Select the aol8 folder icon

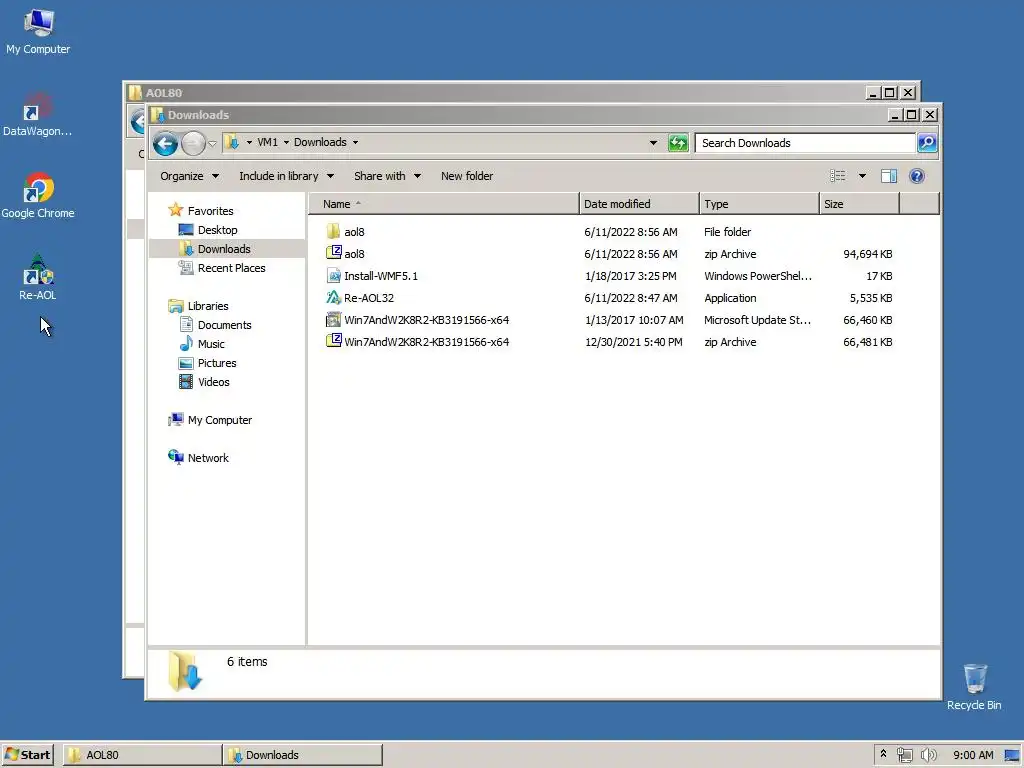tap(333, 231)
